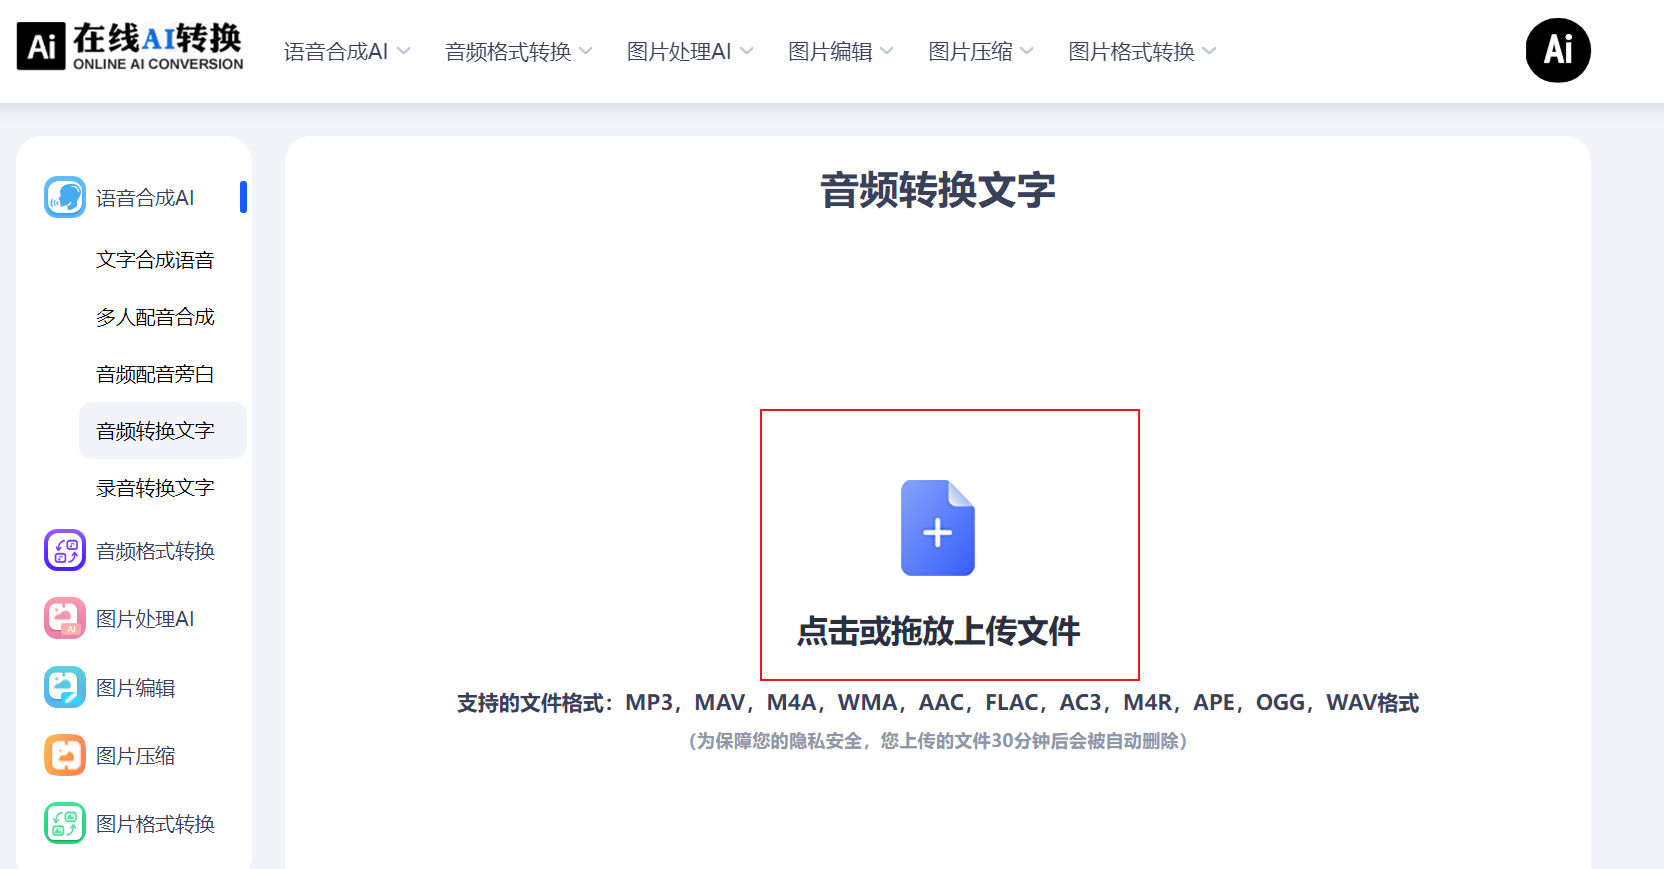The height and width of the screenshot is (869, 1664).
Task: Open 录音转换文字 in the sidebar
Action: coord(155,488)
